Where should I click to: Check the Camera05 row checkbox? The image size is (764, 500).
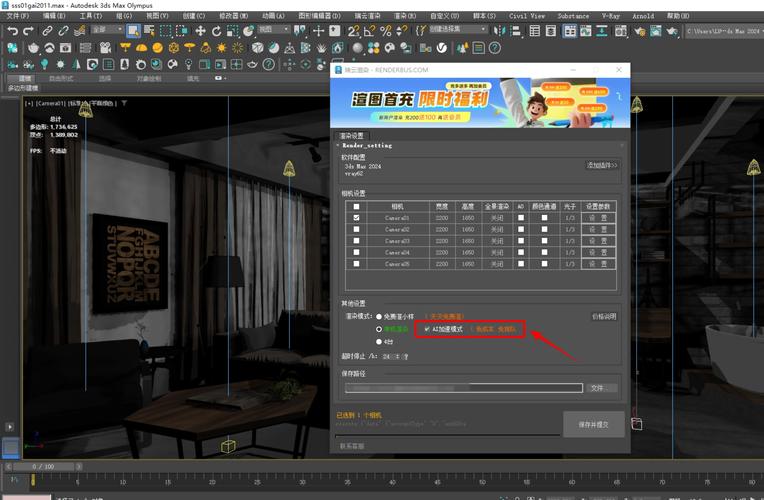pyautogui.click(x=356, y=264)
